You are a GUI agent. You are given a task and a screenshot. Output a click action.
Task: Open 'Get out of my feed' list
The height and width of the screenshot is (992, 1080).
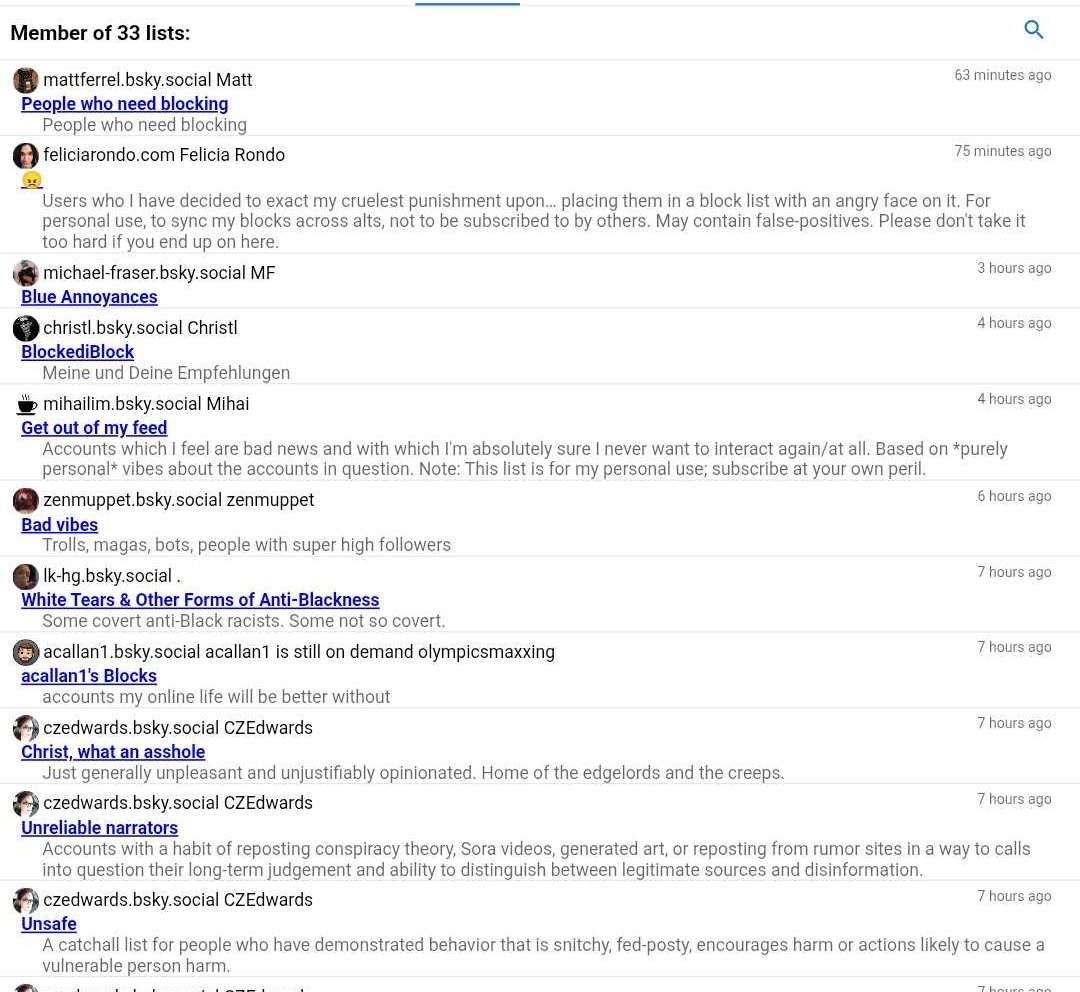click(x=94, y=428)
